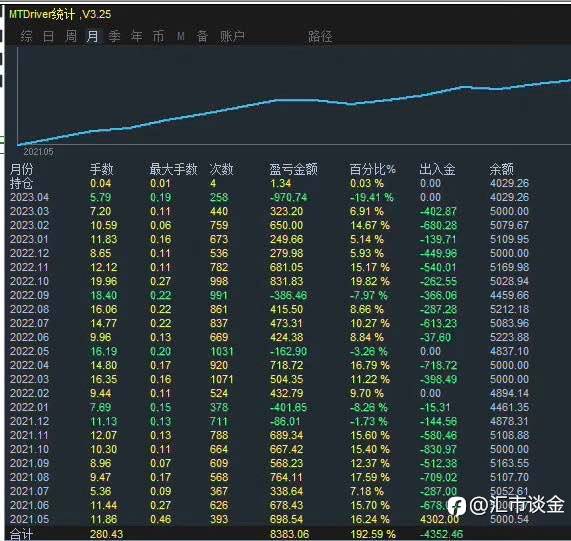Click the 831.83 profit value
Image resolution: width=571 pixels, height=541 pixels.
287,281
